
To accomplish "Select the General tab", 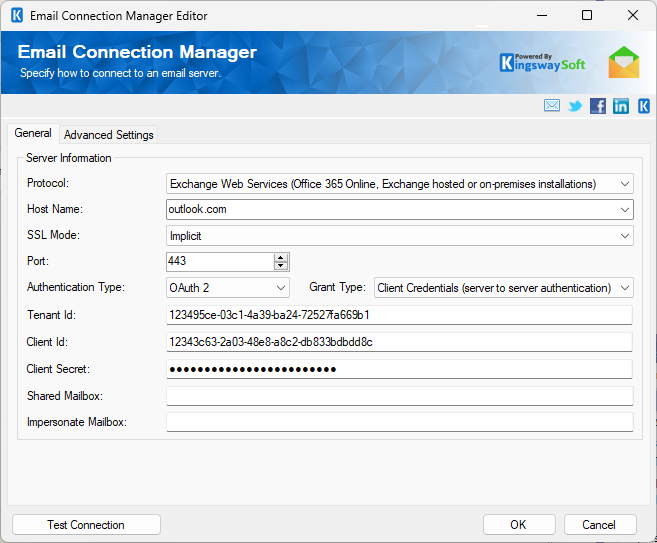I will (33, 134).
